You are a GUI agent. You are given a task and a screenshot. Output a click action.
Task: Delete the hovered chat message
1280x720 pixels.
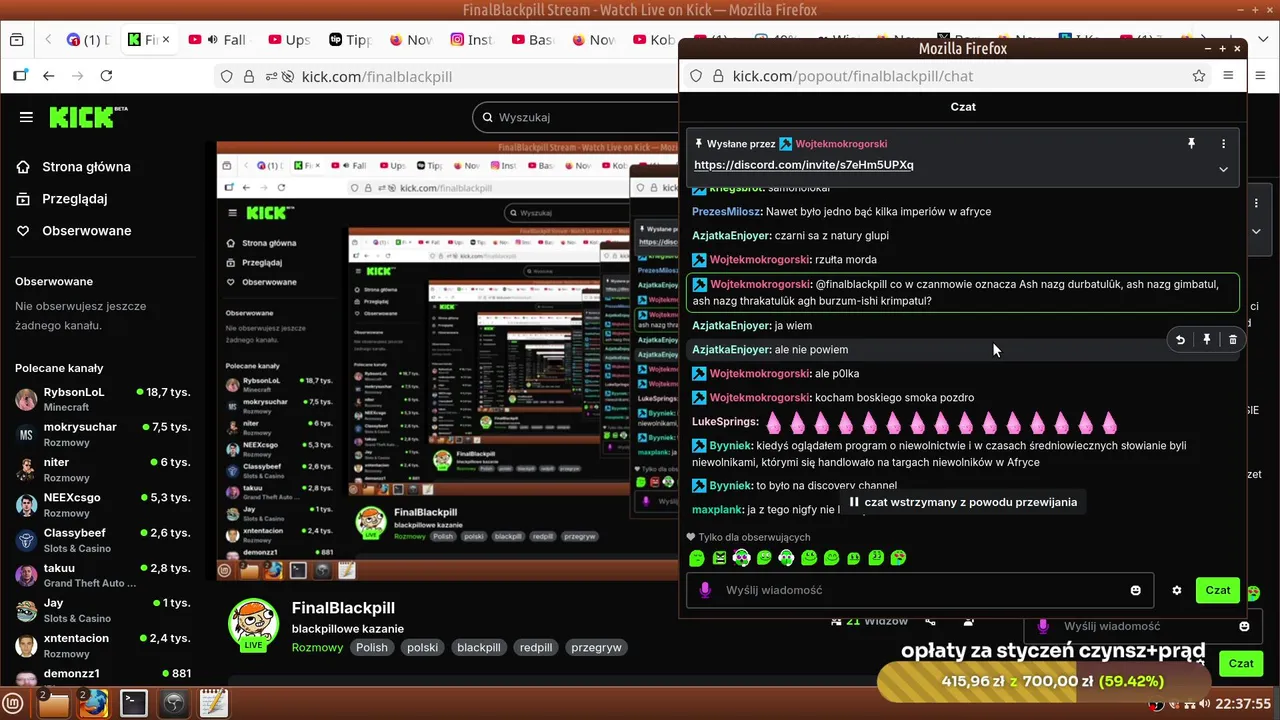pyautogui.click(x=1233, y=340)
